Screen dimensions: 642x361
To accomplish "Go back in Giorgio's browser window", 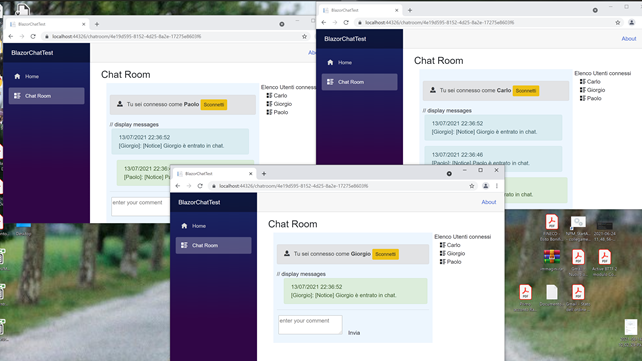I will (178, 186).
